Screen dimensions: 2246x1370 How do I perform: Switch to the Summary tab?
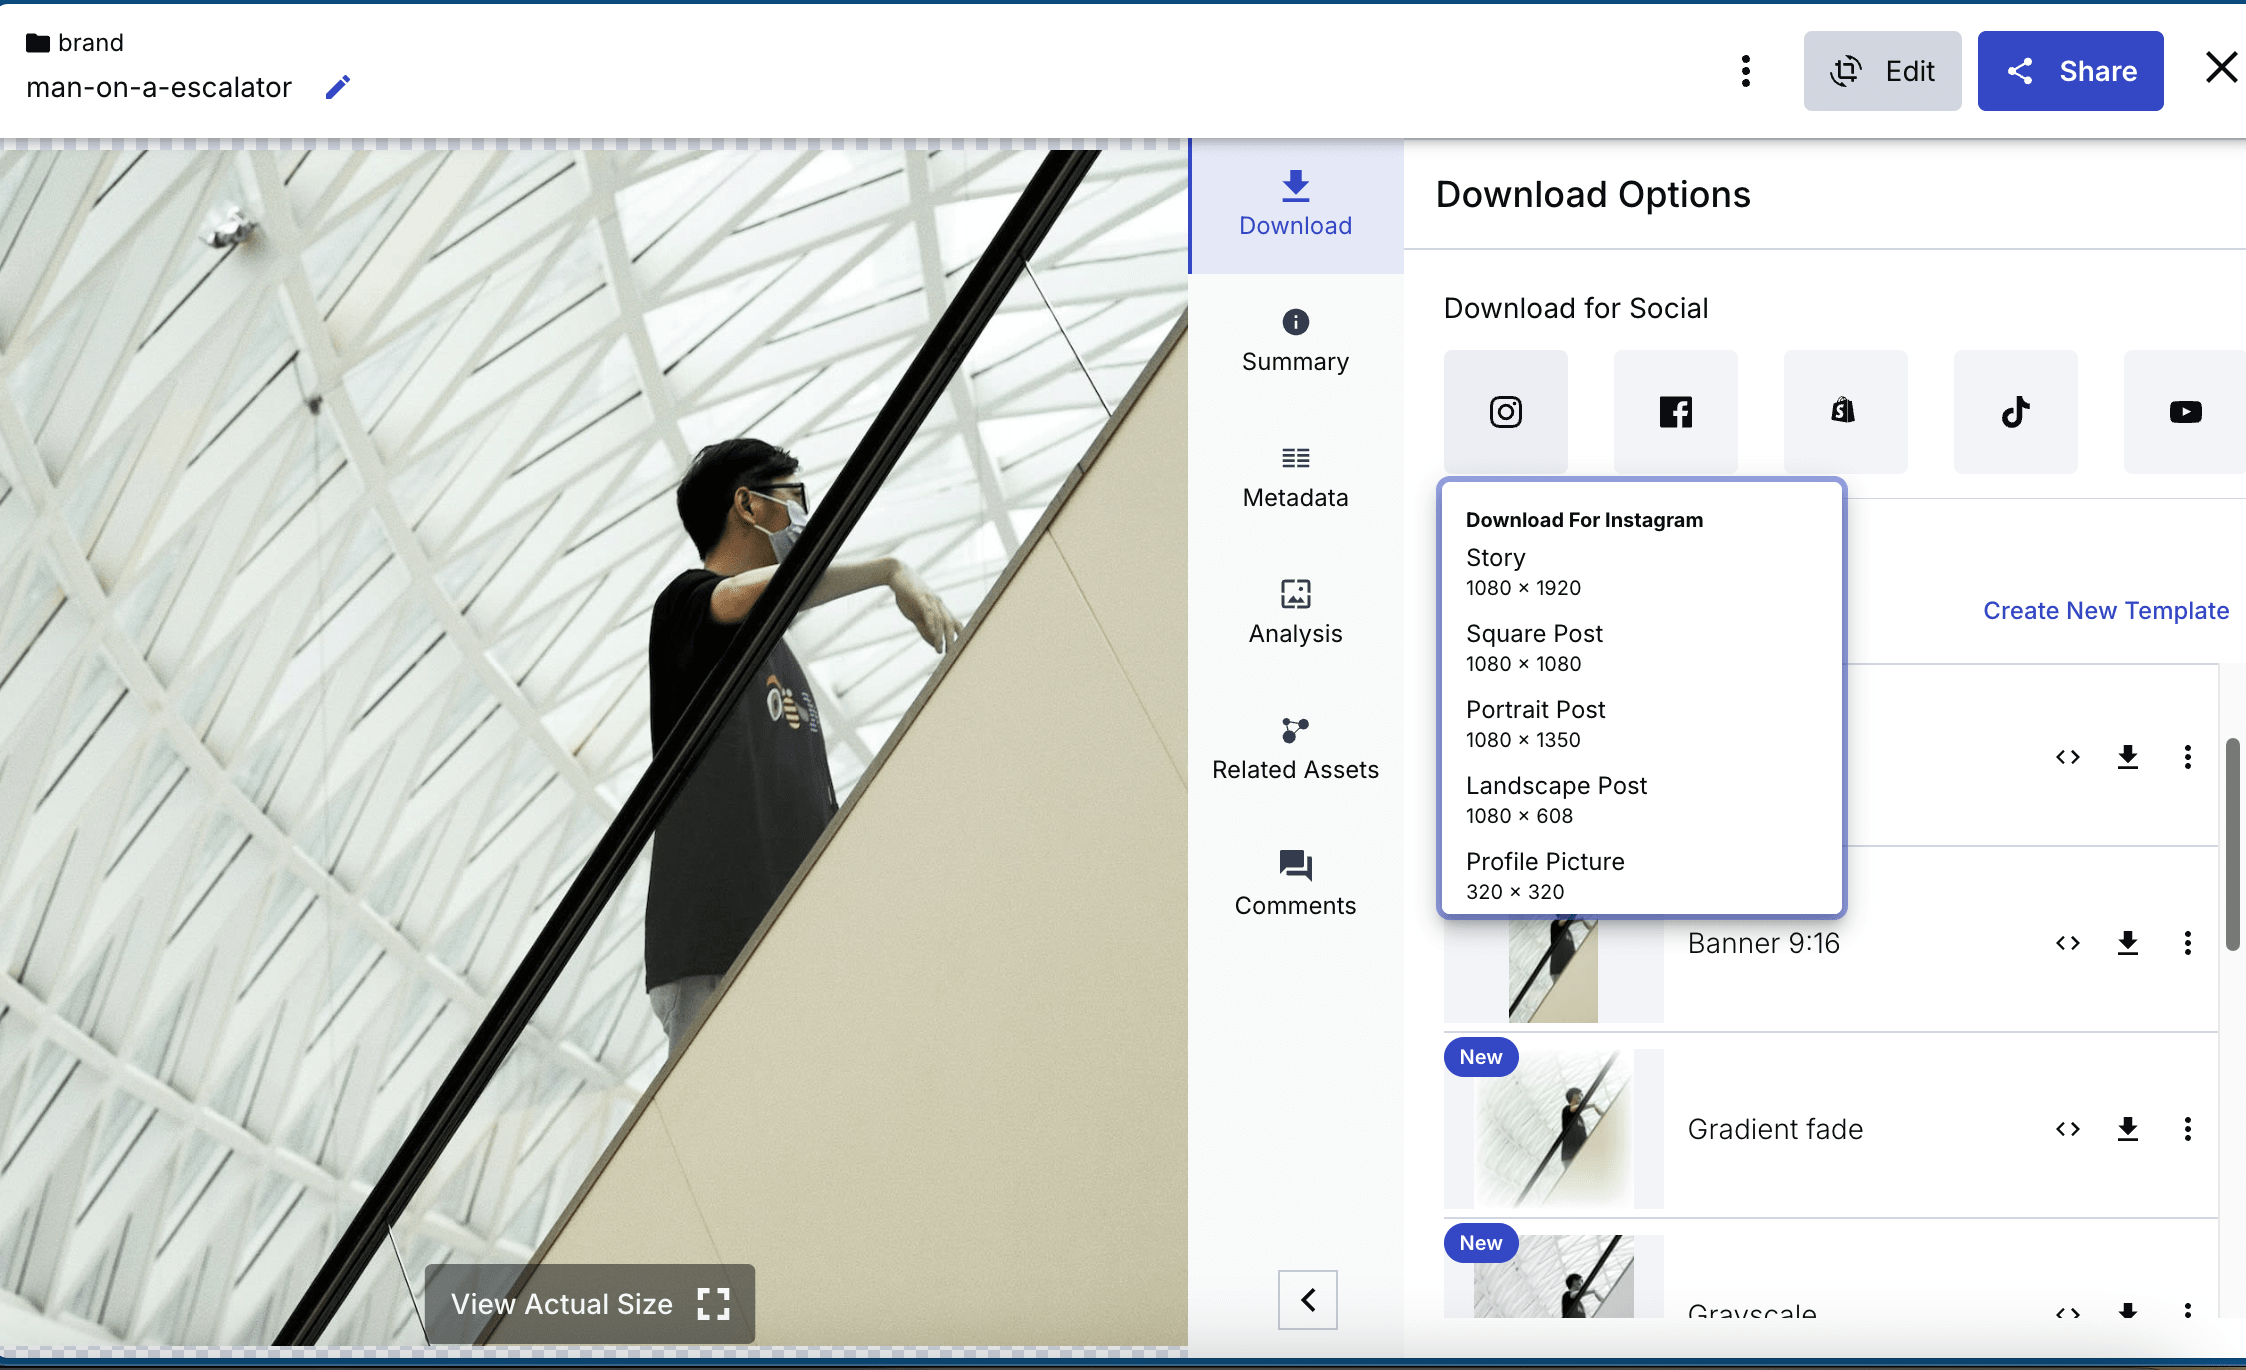coord(1295,342)
